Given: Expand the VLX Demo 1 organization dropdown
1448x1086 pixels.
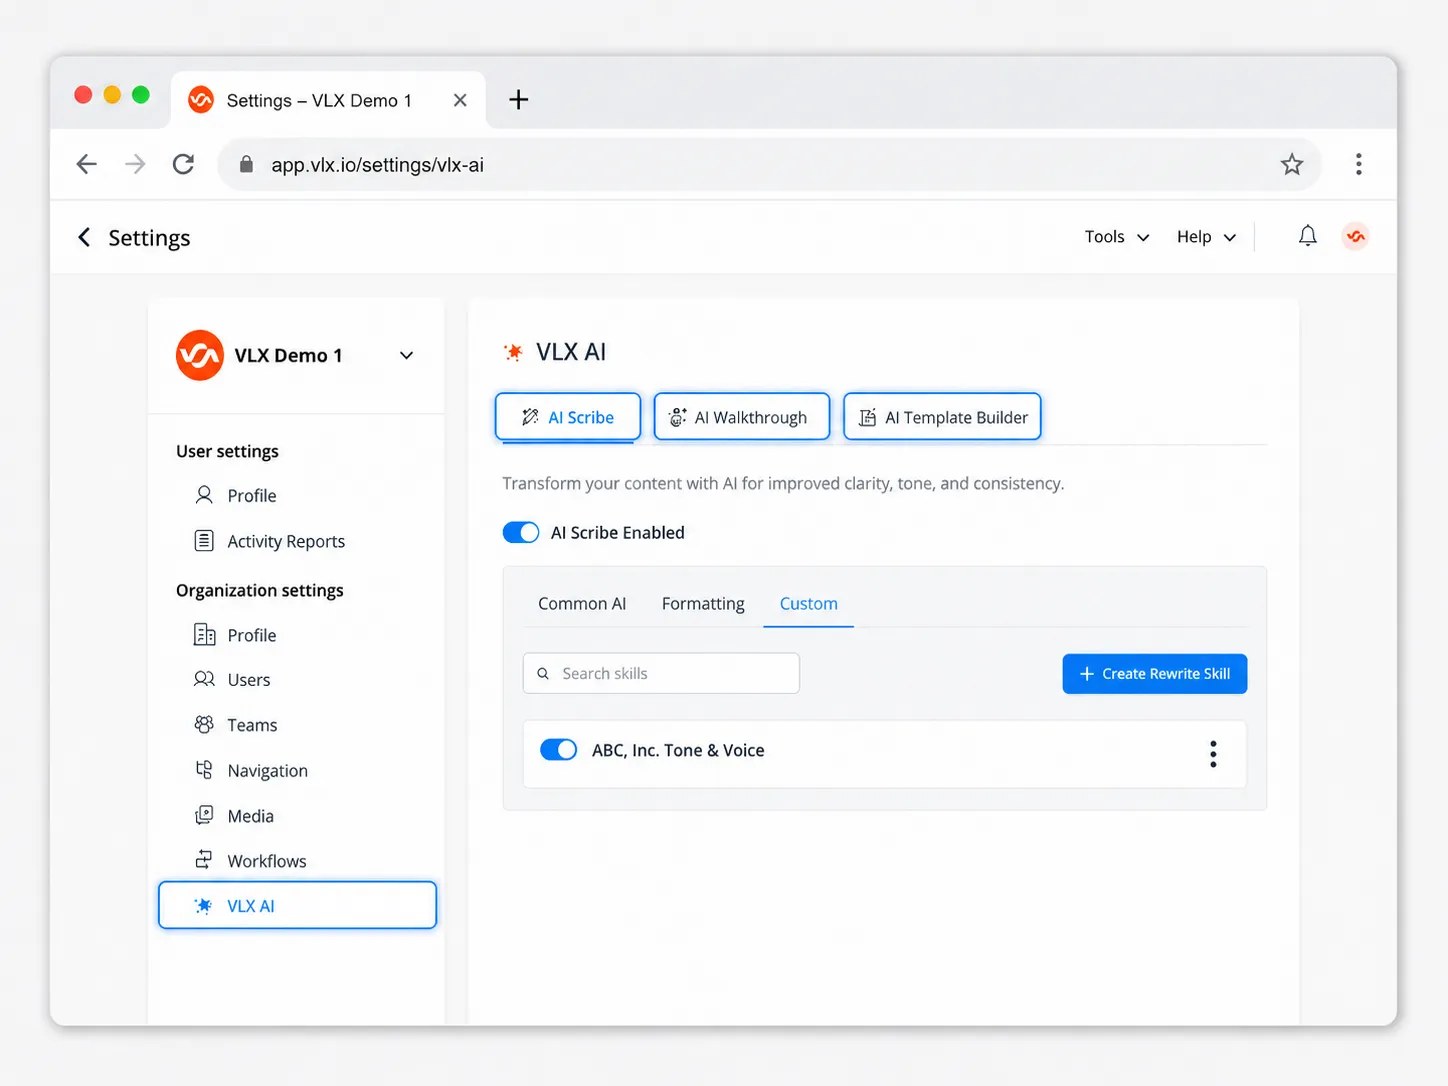Looking at the screenshot, I should [406, 355].
